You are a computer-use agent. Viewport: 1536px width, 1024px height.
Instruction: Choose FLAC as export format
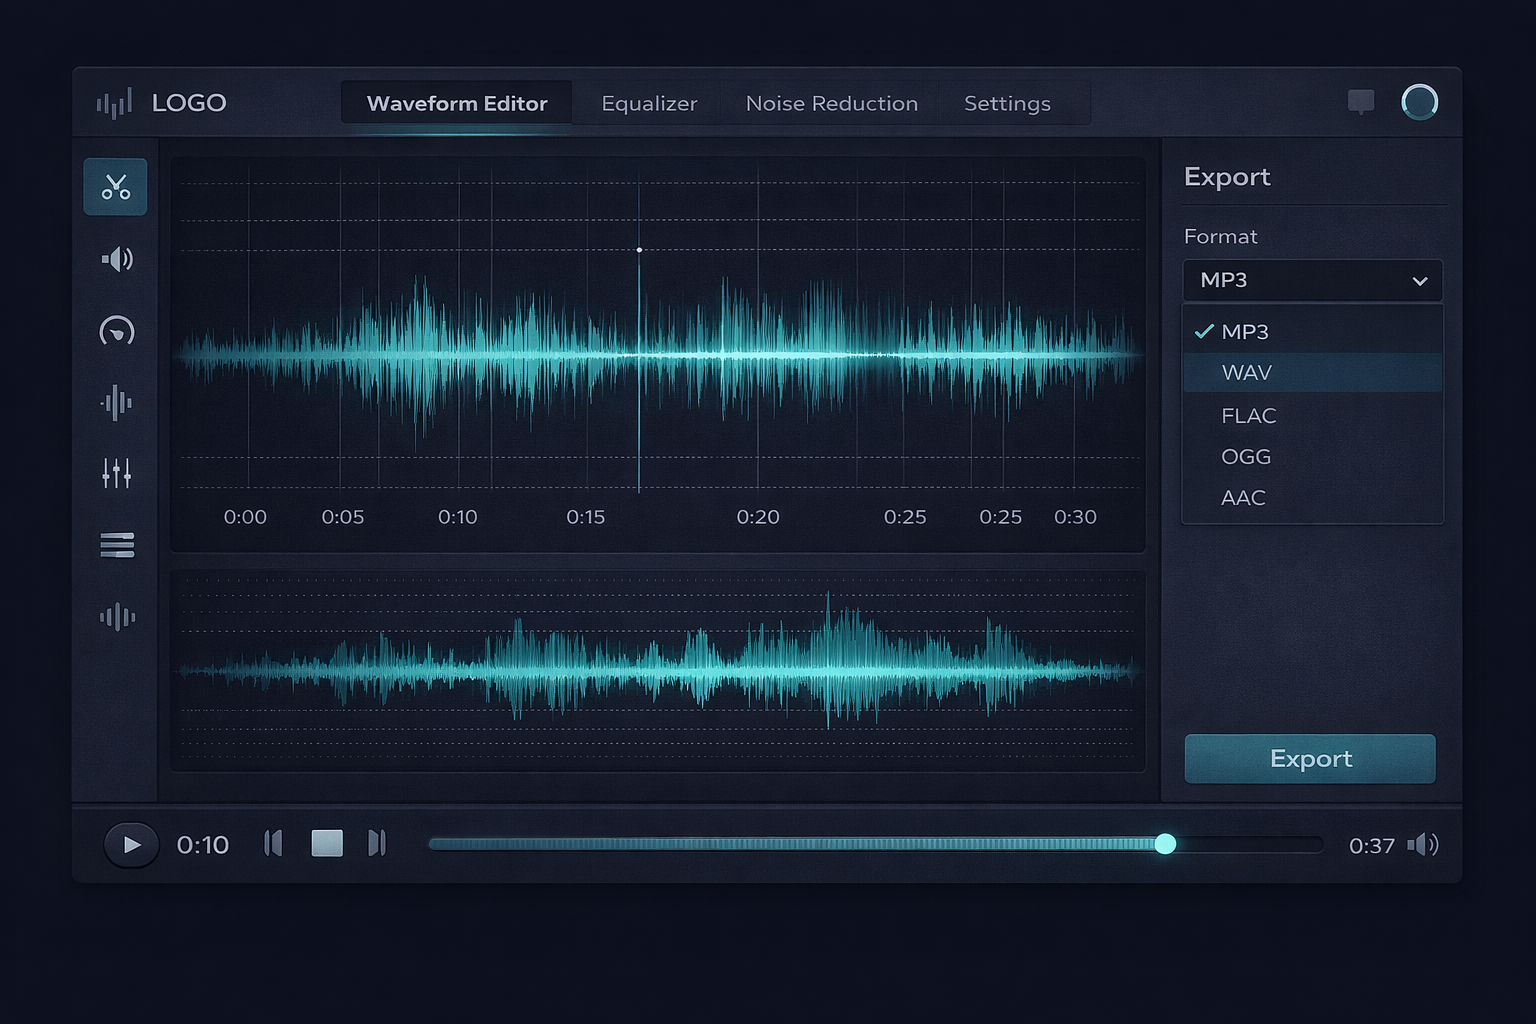pyautogui.click(x=1248, y=415)
